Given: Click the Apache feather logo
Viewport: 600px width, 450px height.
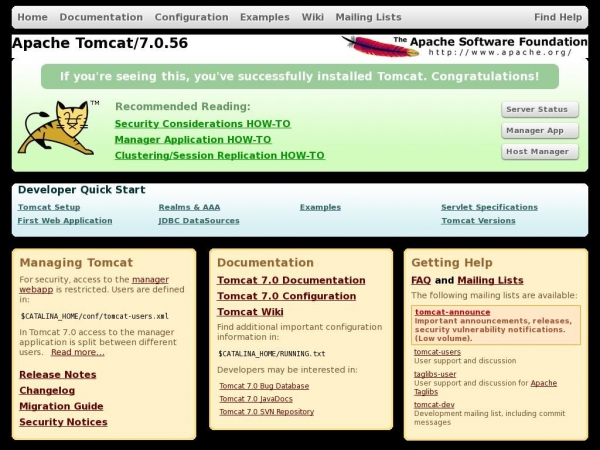Looking at the screenshot, I should 380,46.
